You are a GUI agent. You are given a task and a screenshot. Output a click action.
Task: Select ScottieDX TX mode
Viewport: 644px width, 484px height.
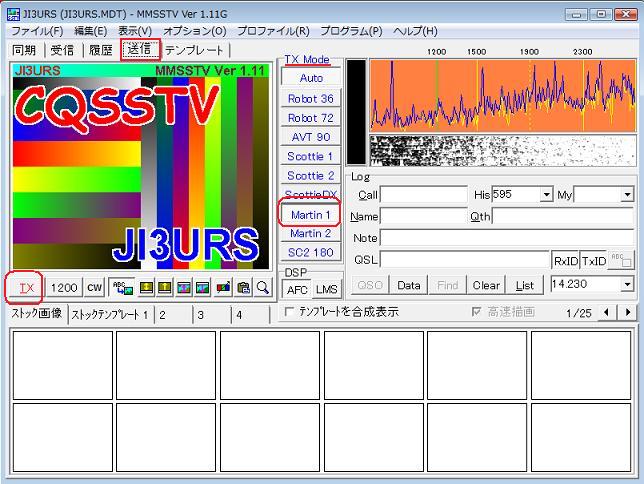[x=311, y=193]
